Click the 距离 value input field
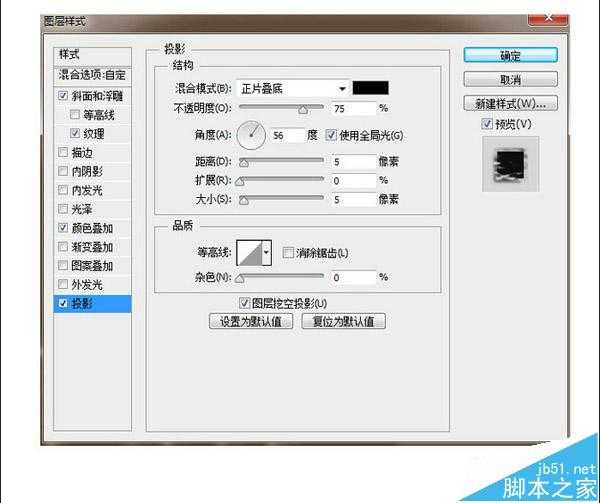 point(354,161)
